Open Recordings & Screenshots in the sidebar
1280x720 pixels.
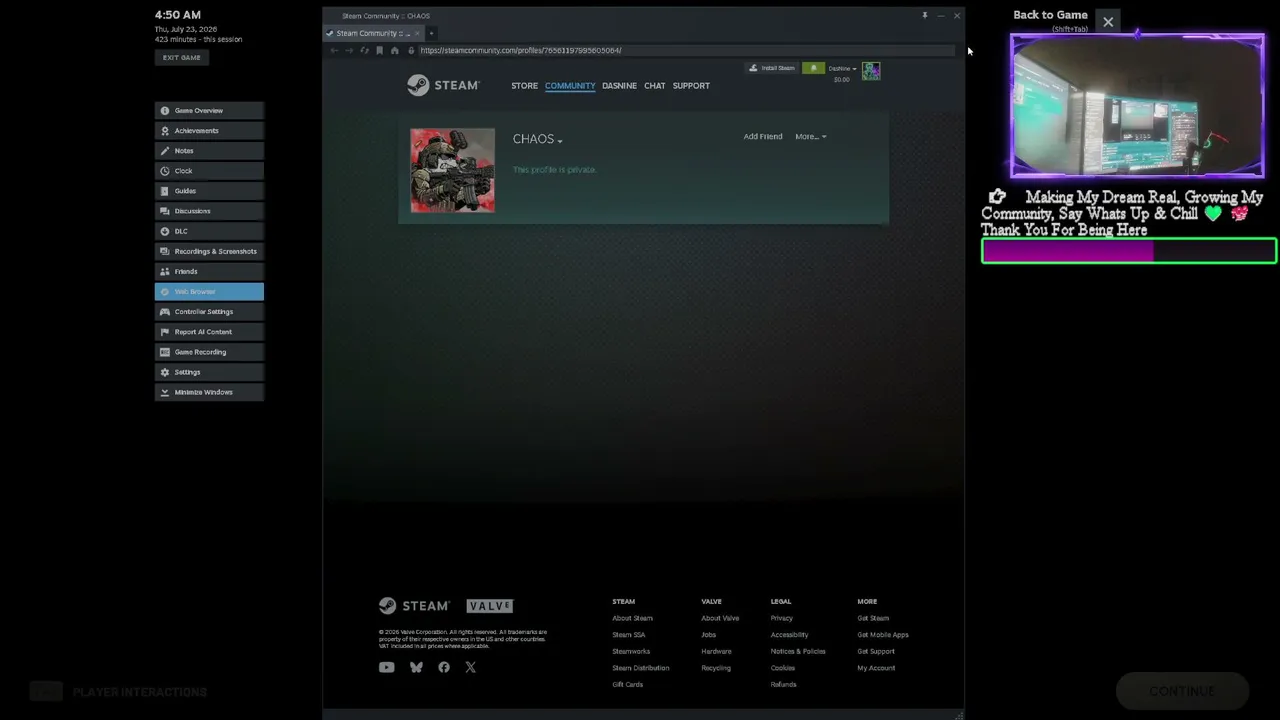click(209, 251)
